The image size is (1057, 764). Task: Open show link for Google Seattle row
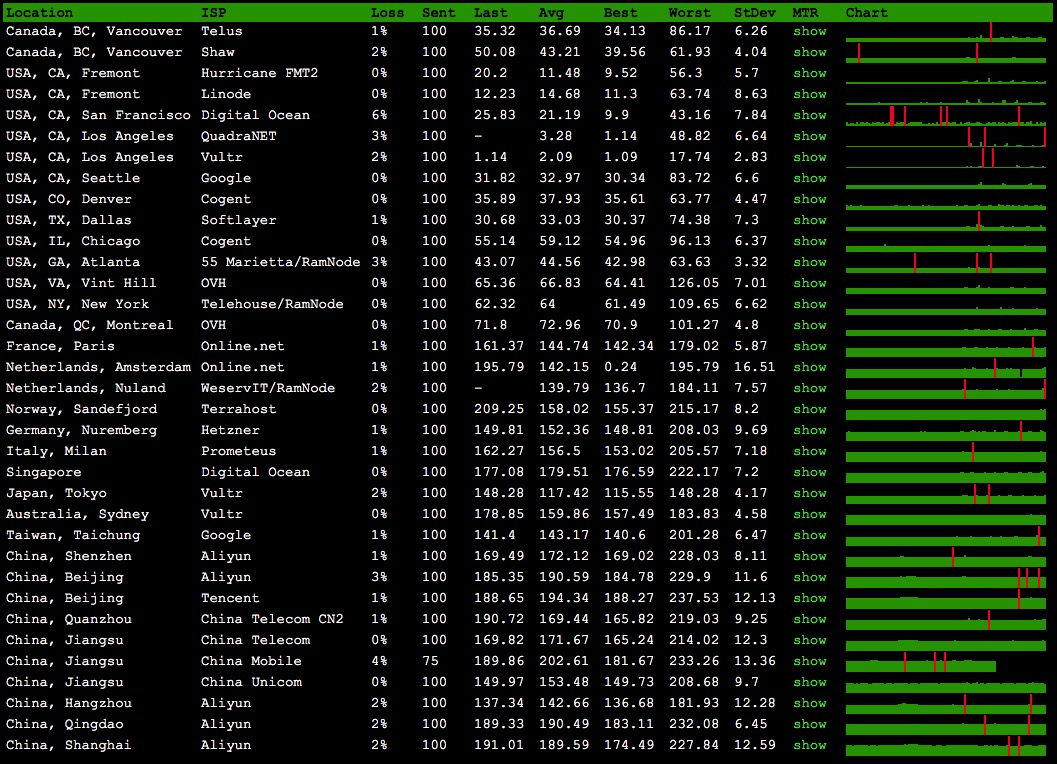point(809,178)
